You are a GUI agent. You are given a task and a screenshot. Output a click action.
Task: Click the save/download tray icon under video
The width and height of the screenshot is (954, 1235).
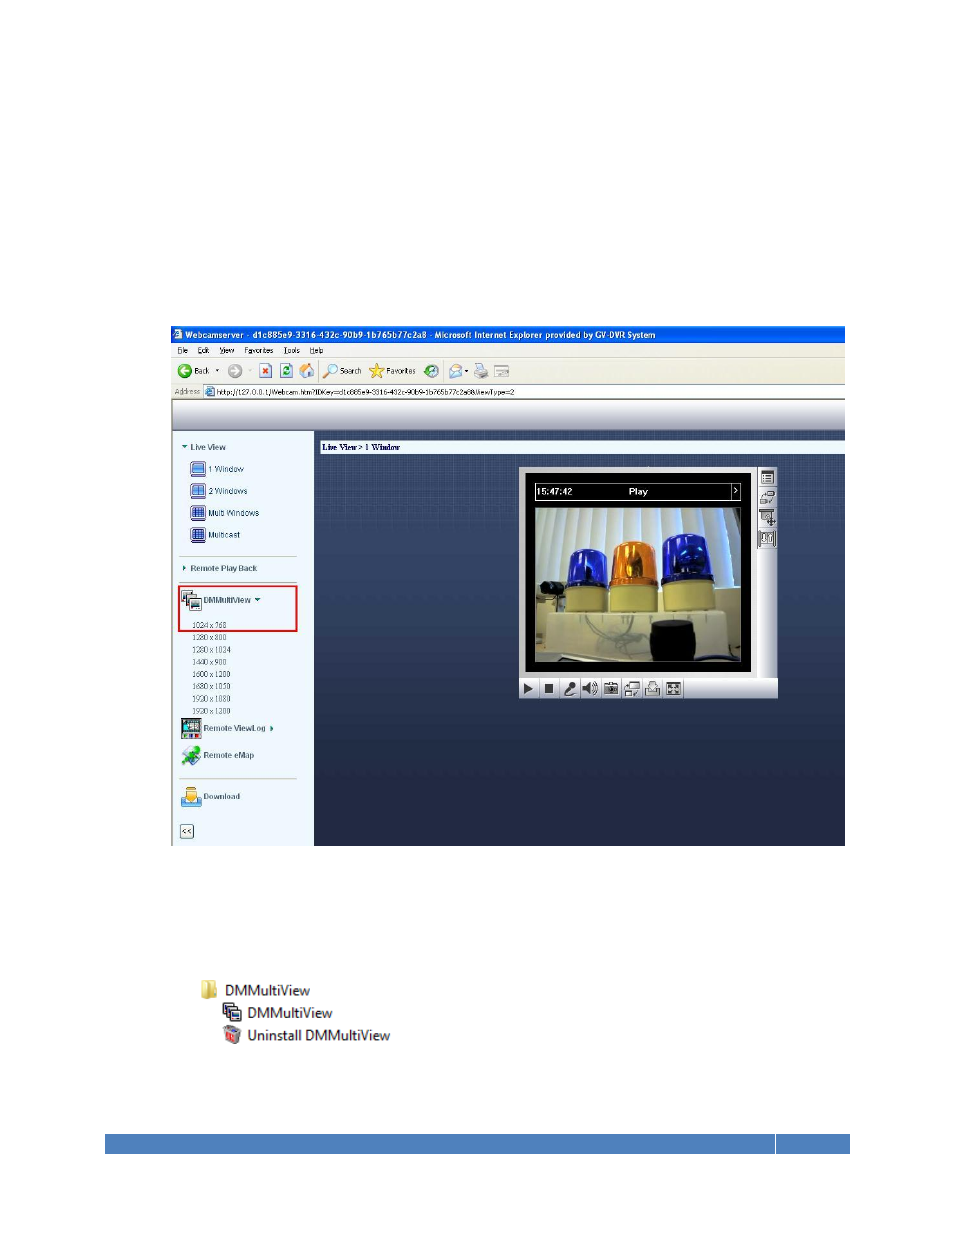[x=653, y=689]
